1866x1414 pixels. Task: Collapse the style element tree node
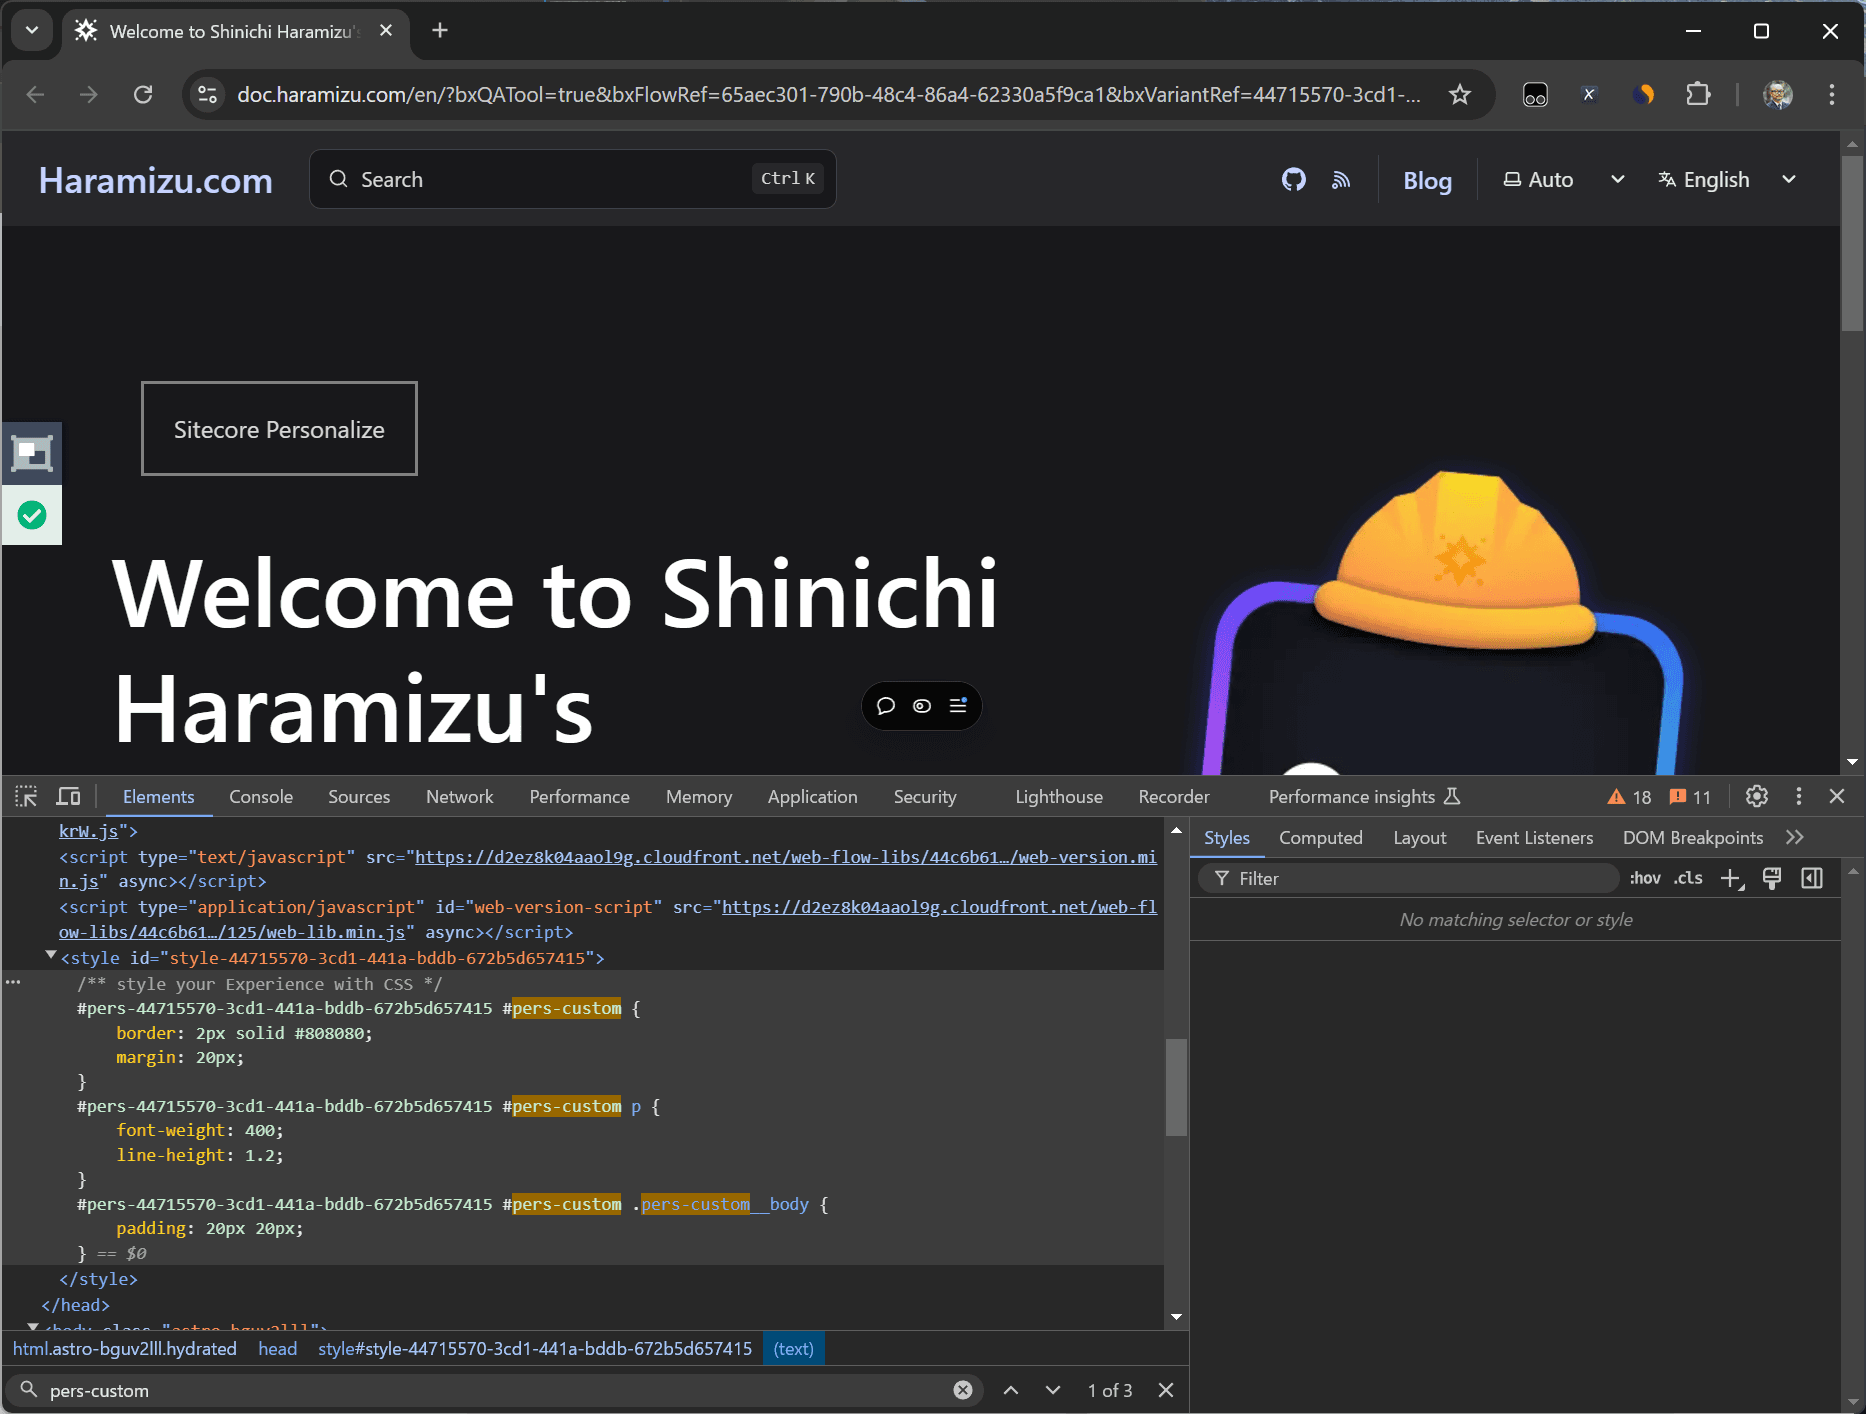(51, 956)
